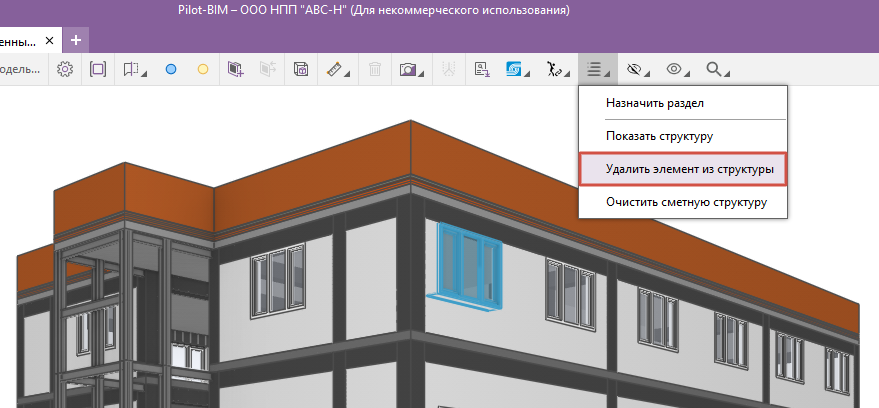This screenshot has width=879, height=408.
Task: Click the greyed model exchange arrows icon
Action: tap(268, 69)
